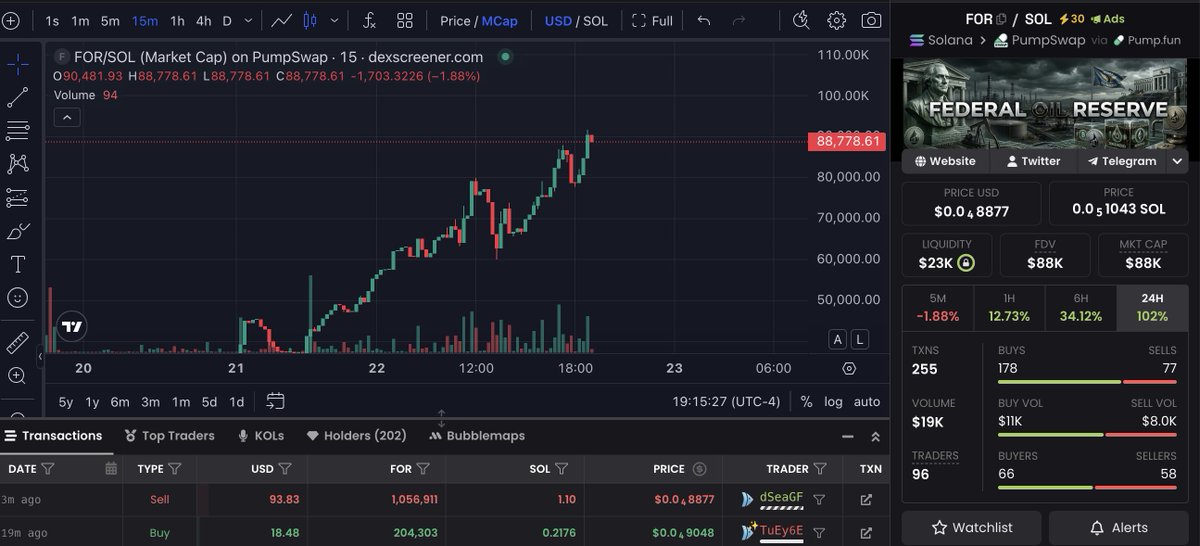Open transaction link for TuEy6E buy row
Image resolution: width=1200 pixels, height=546 pixels.
click(866, 533)
